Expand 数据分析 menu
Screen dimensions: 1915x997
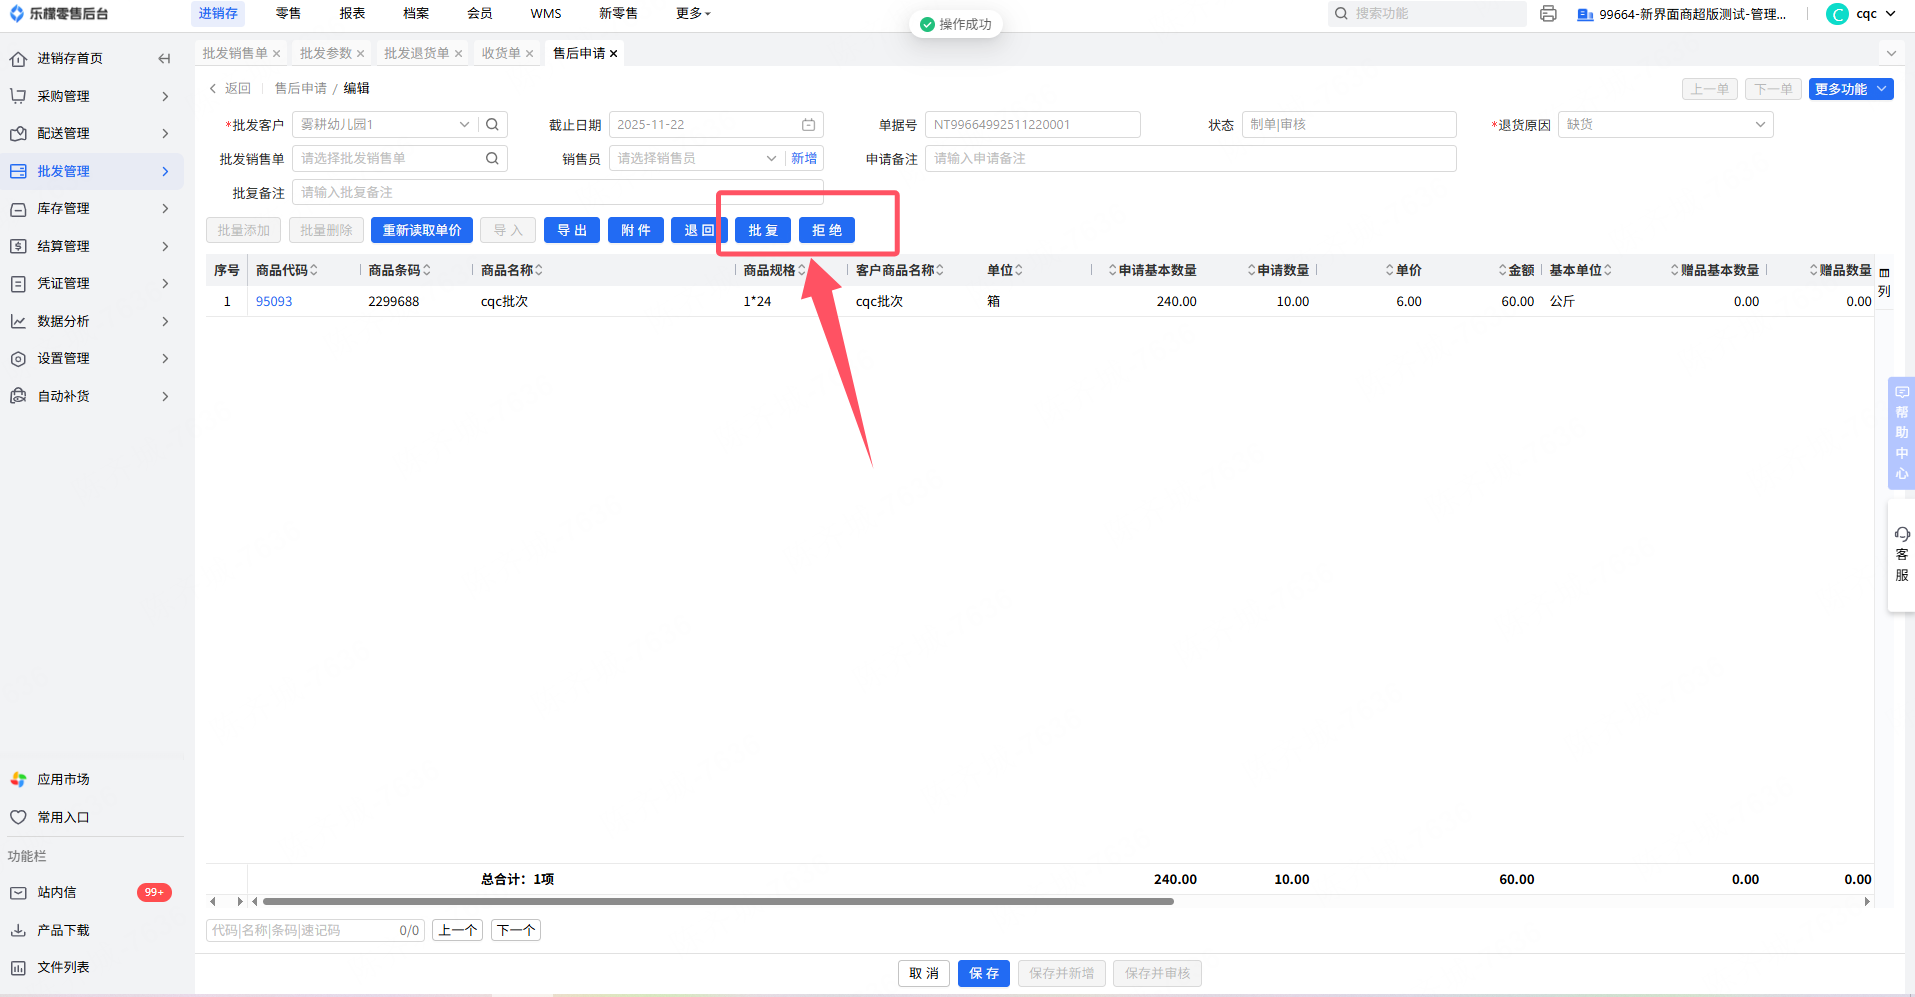[92, 321]
